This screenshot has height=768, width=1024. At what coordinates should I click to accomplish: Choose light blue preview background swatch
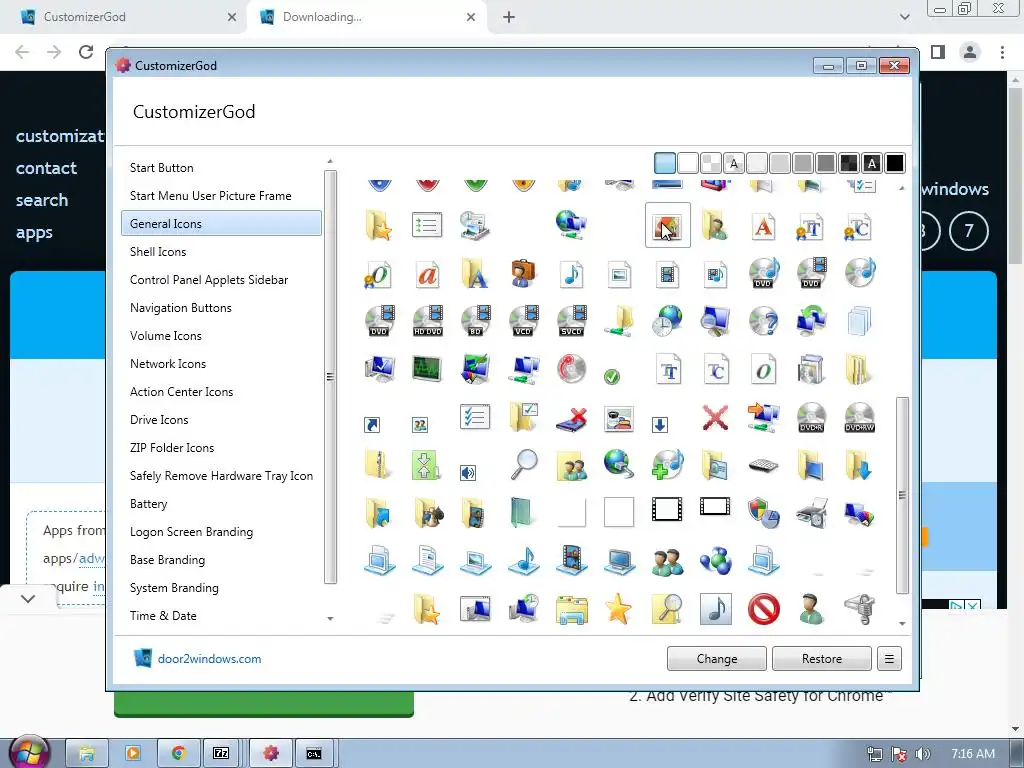point(665,163)
